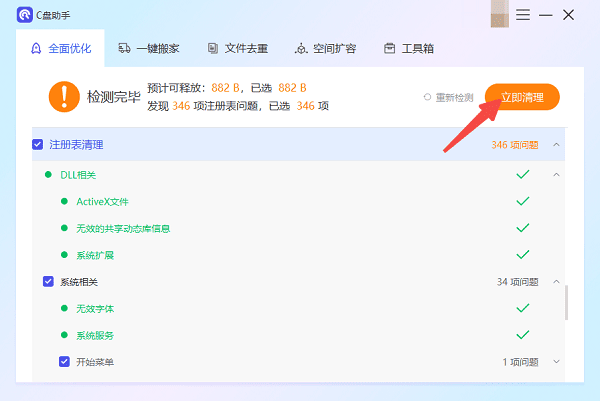Collapse the 系统相关 group chevron
Image resolution: width=600 pixels, height=401 pixels.
coord(556,282)
